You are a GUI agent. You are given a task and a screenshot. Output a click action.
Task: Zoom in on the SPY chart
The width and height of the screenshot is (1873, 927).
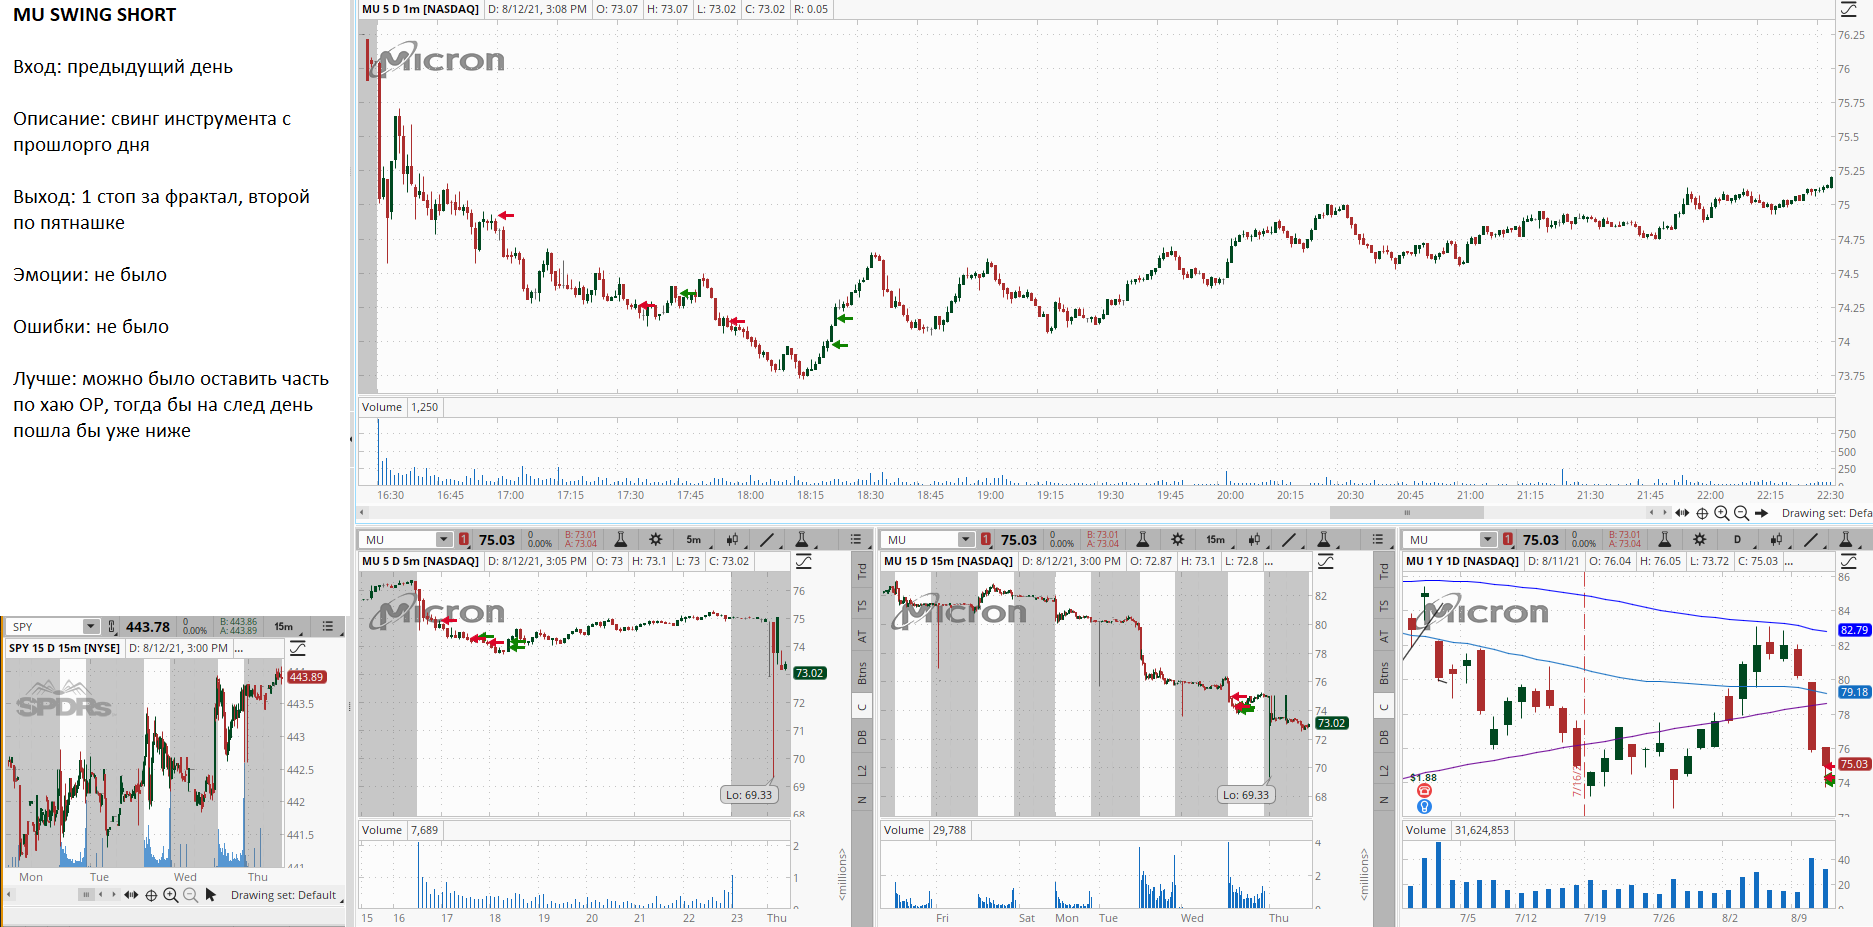tap(171, 895)
